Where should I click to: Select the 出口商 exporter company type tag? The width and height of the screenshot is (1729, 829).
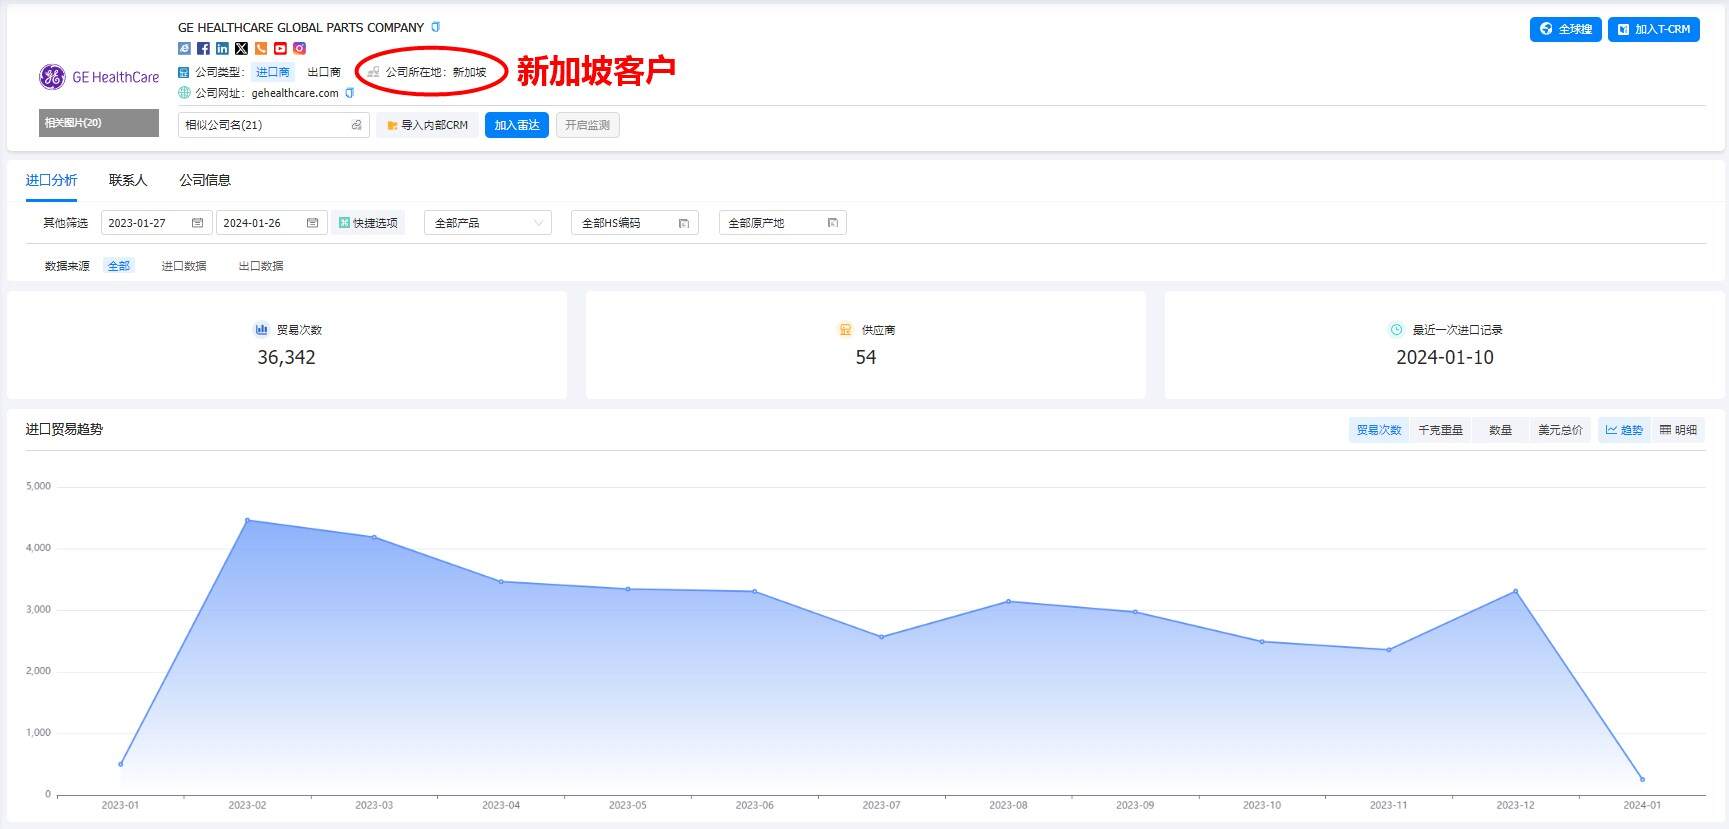click(x=324, y=72)
